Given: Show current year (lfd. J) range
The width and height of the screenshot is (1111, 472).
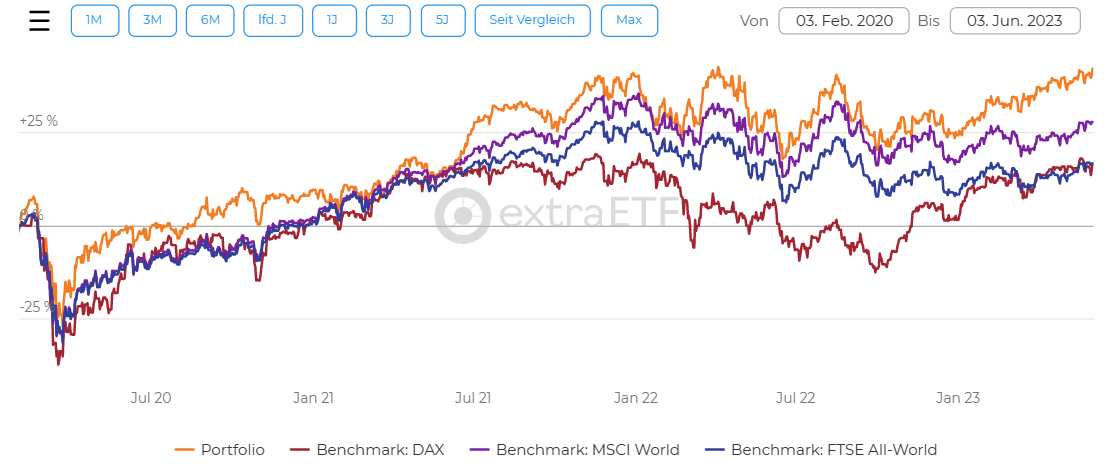Looking at the screenshot, I should pos(273,20).
